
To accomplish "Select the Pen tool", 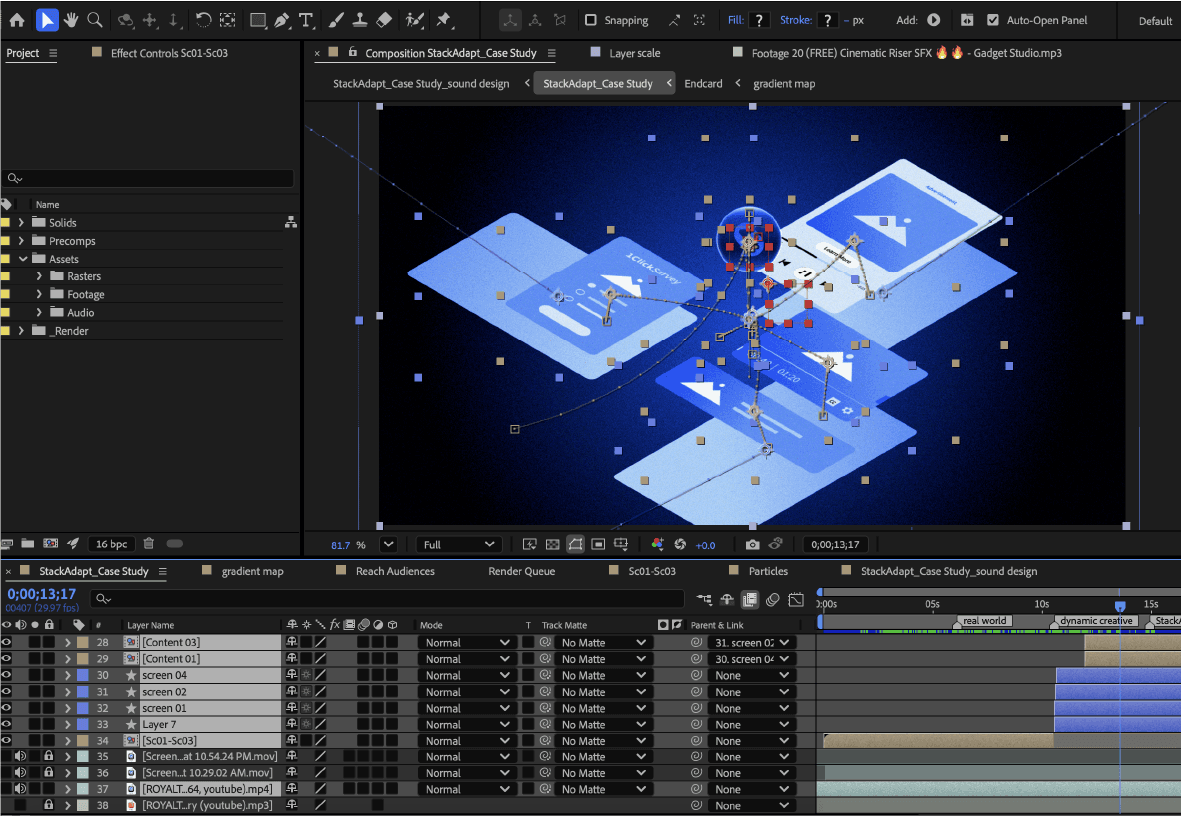I will 282,20.
